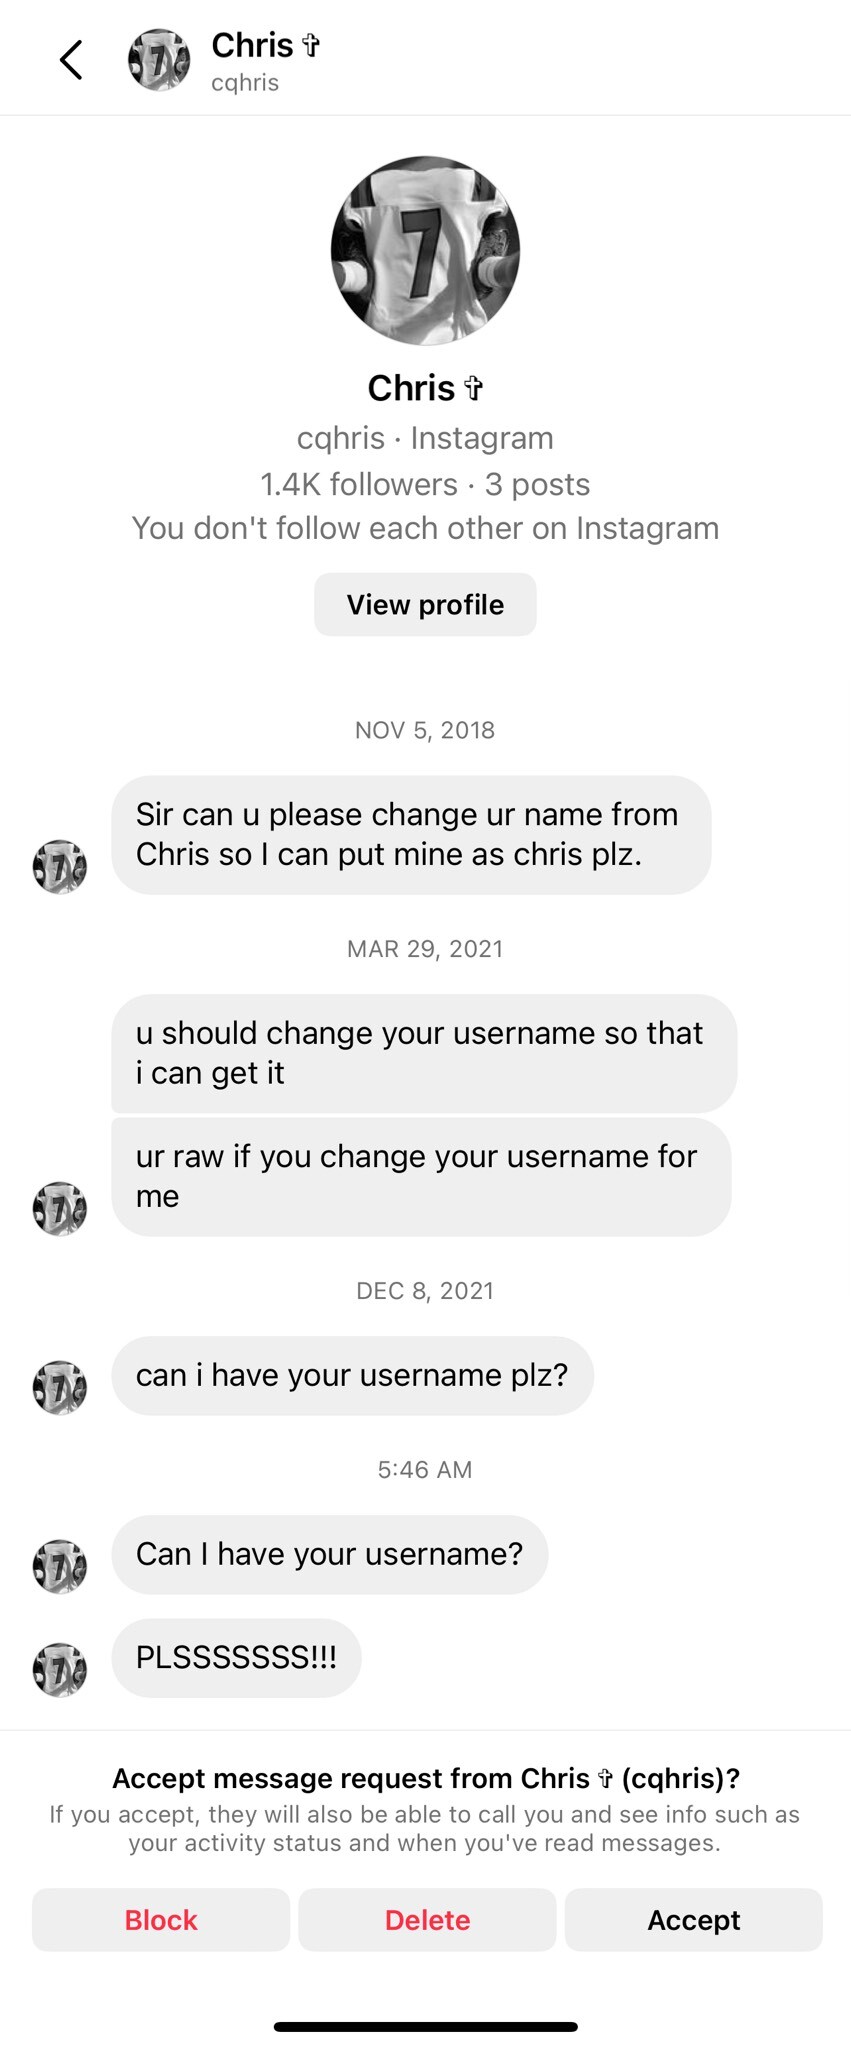The width and height of the screenshot is (851, 2048).
Task: Block the message request from Chris
Action: pyautogui.click(x=161, y=1919)
